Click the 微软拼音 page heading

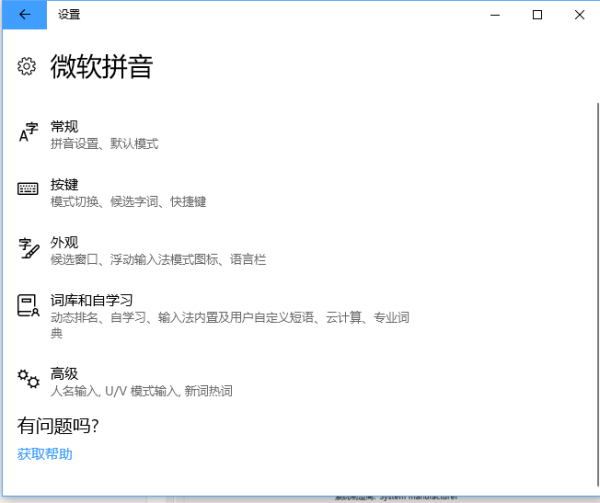[x=102, y=67]
